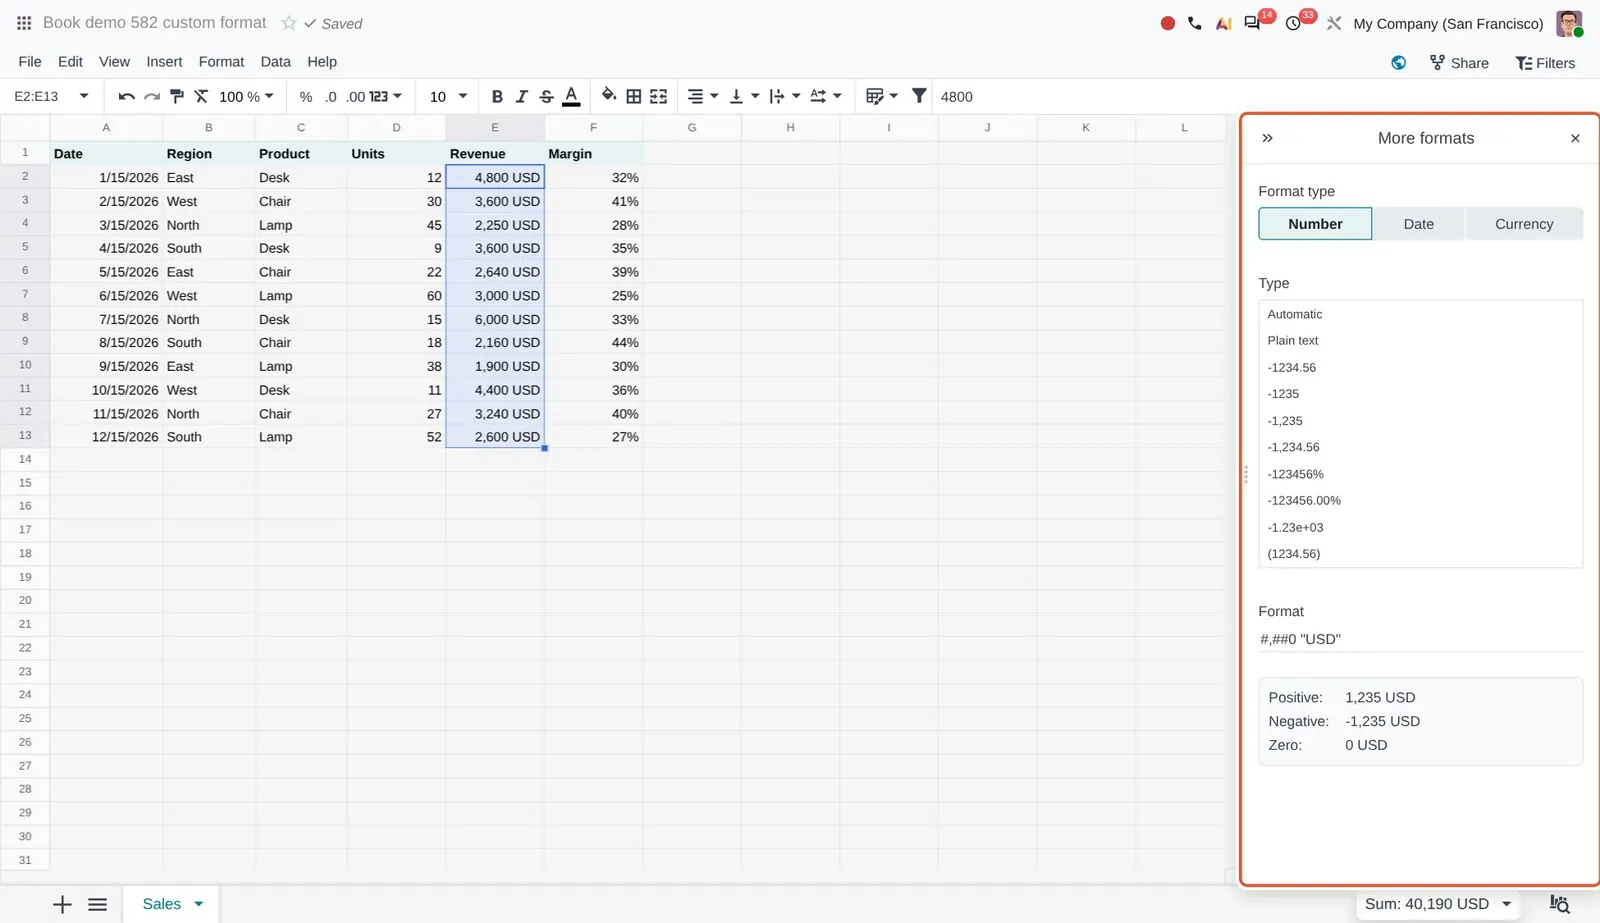
Task: Collapse the More formats side panel
Action: [1267, 138]
